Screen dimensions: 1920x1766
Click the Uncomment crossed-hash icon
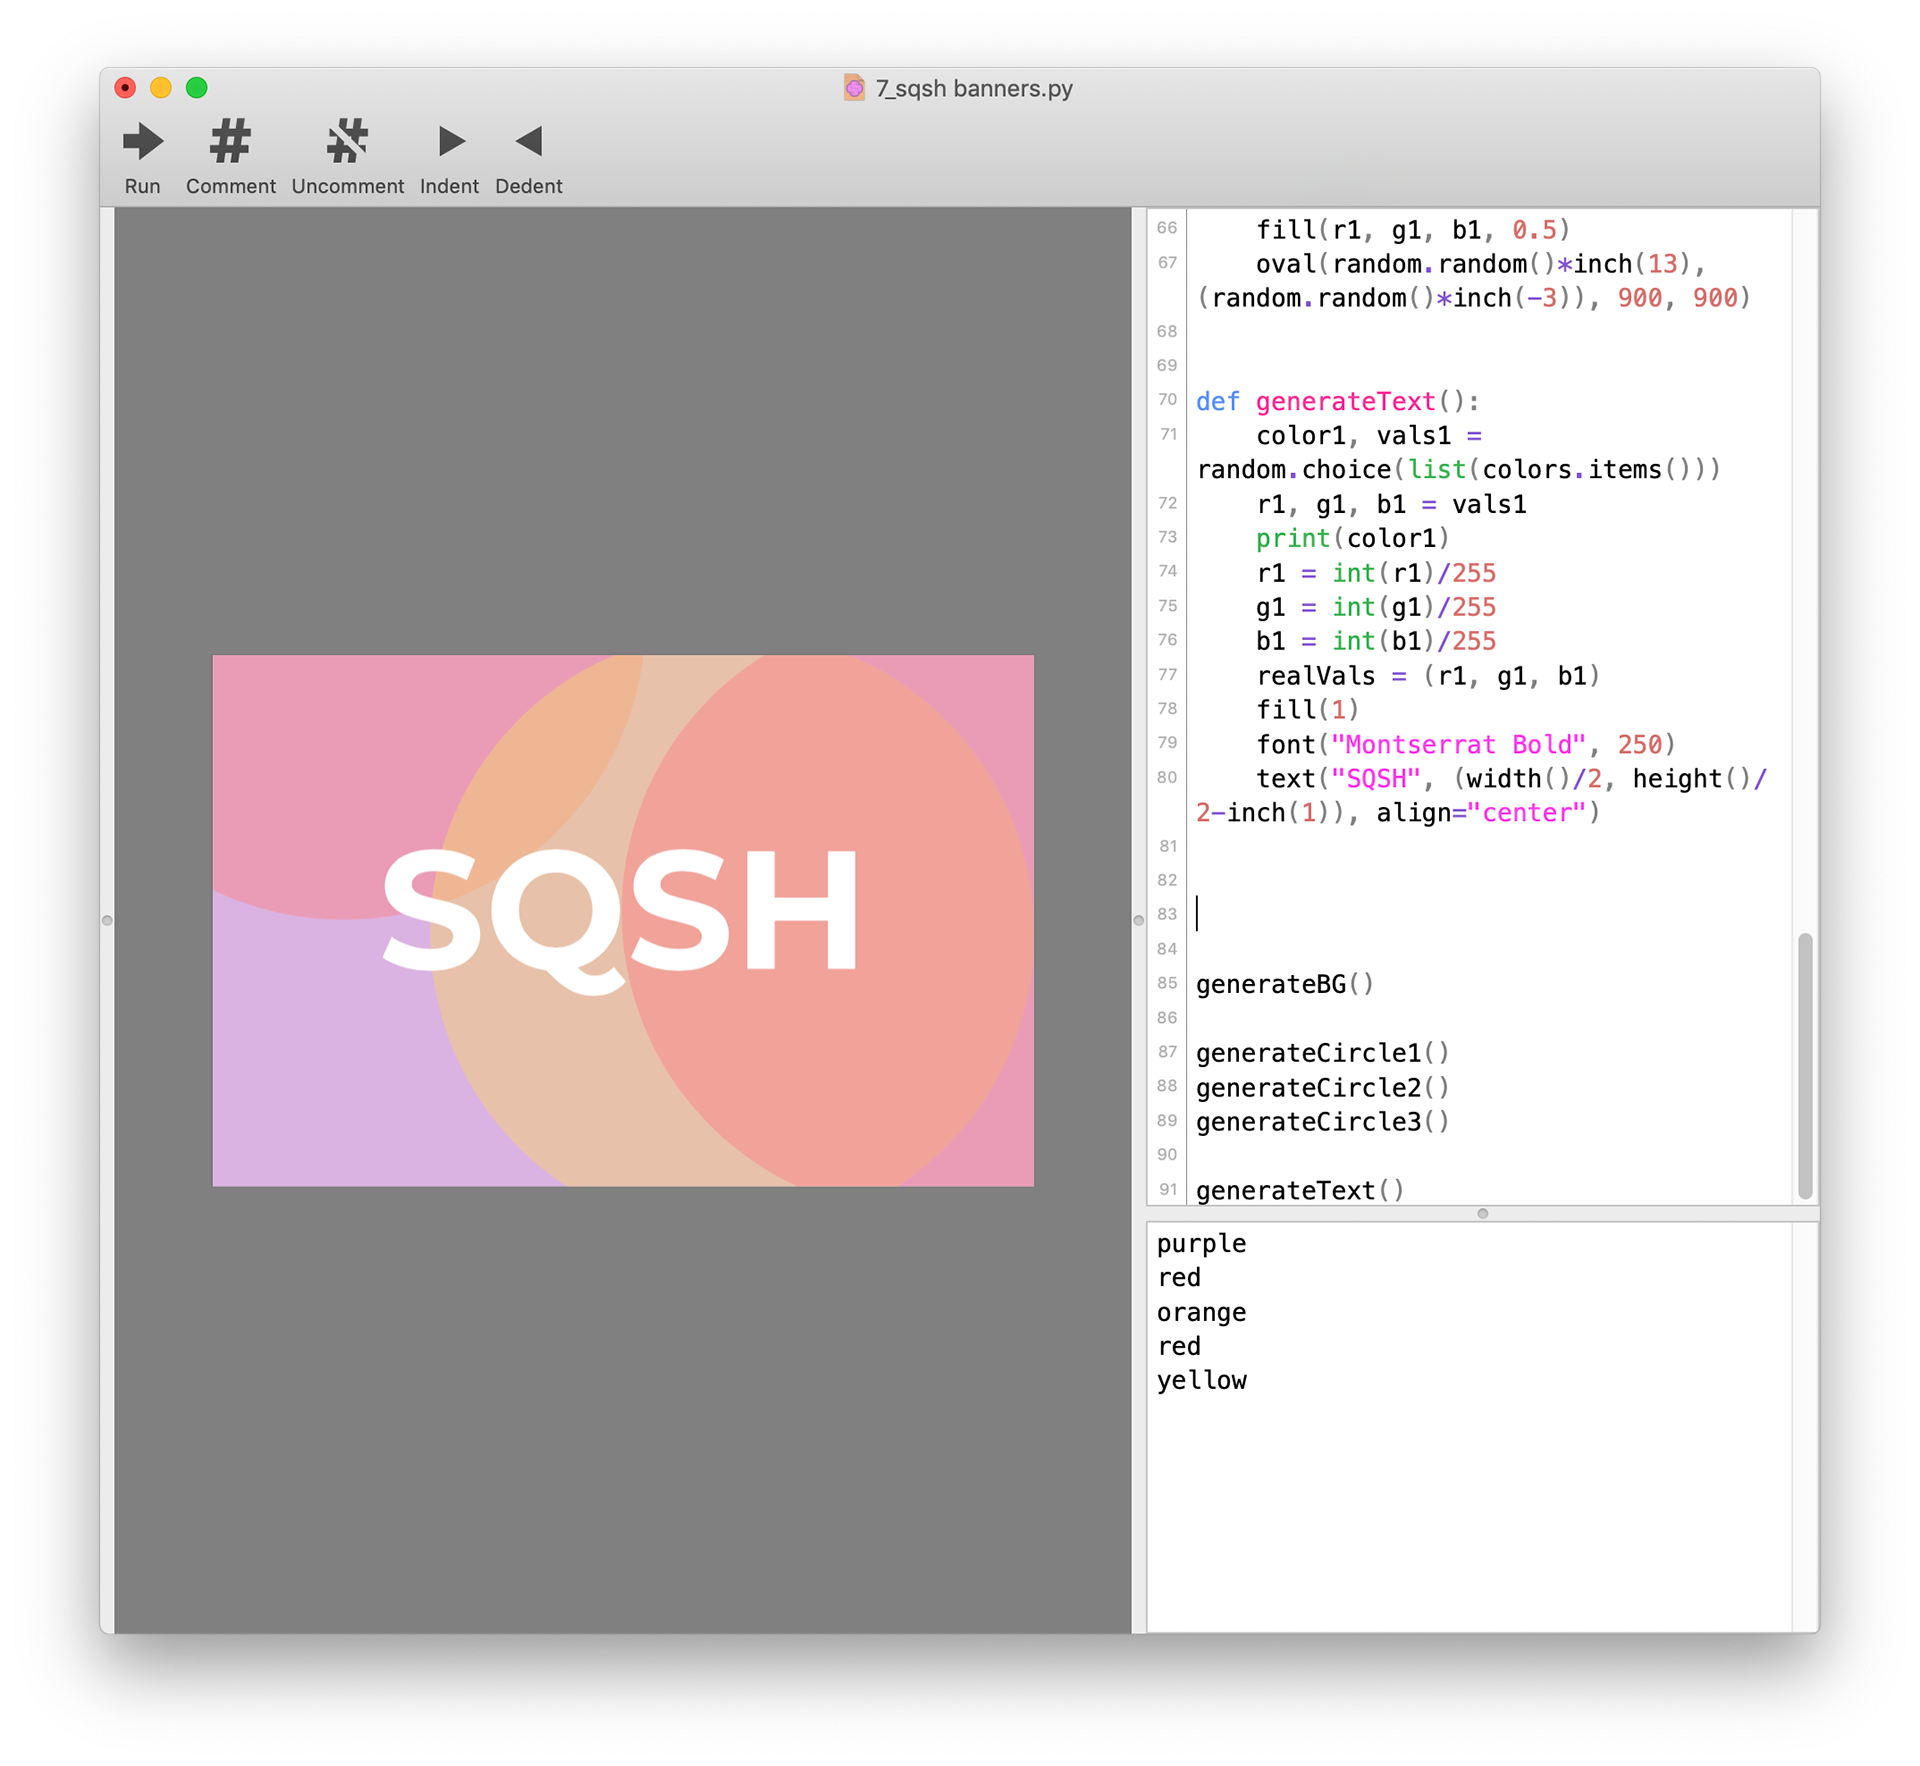(347, 141)
